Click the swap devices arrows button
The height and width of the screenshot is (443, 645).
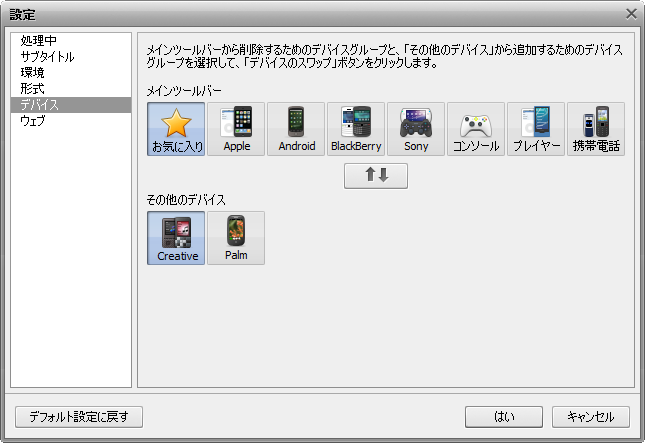point(376,176)
